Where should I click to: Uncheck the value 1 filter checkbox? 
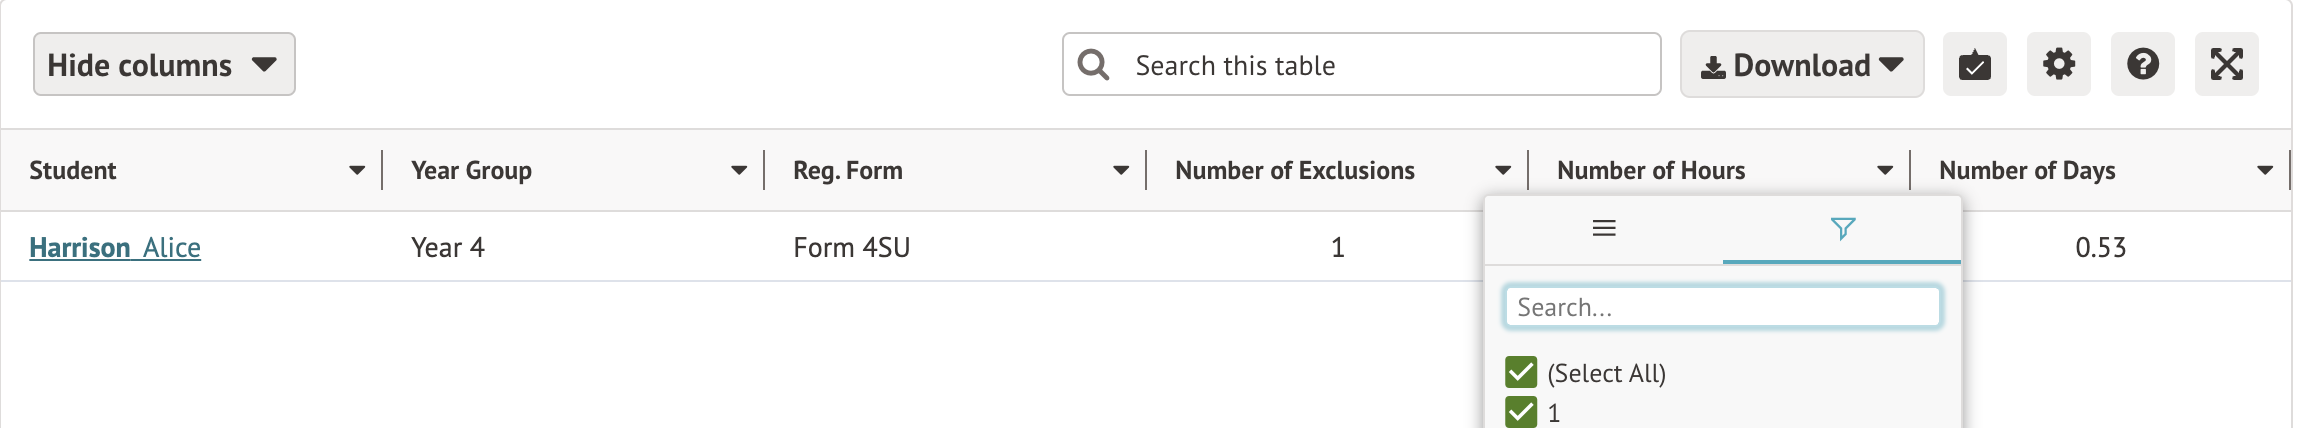tap(1521, 412)
